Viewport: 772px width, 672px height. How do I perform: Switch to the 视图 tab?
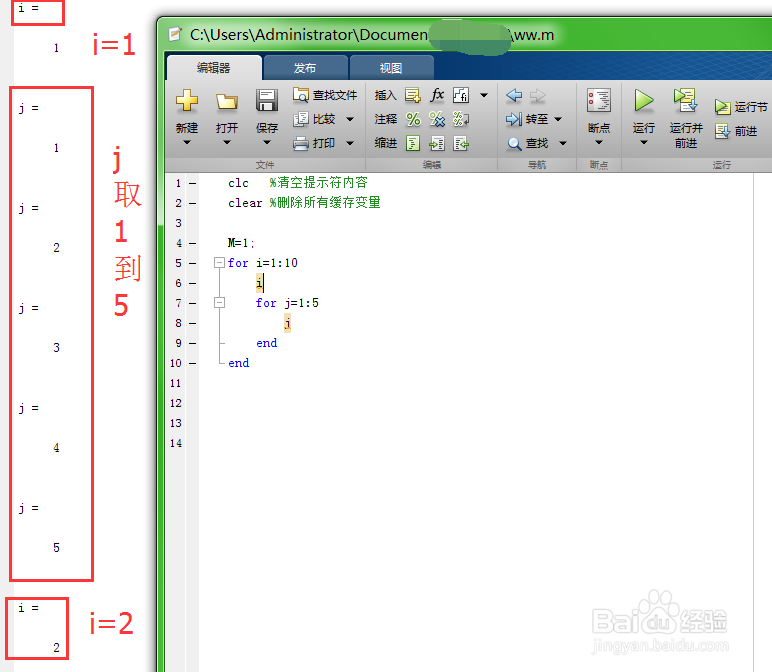click(391, 68)
